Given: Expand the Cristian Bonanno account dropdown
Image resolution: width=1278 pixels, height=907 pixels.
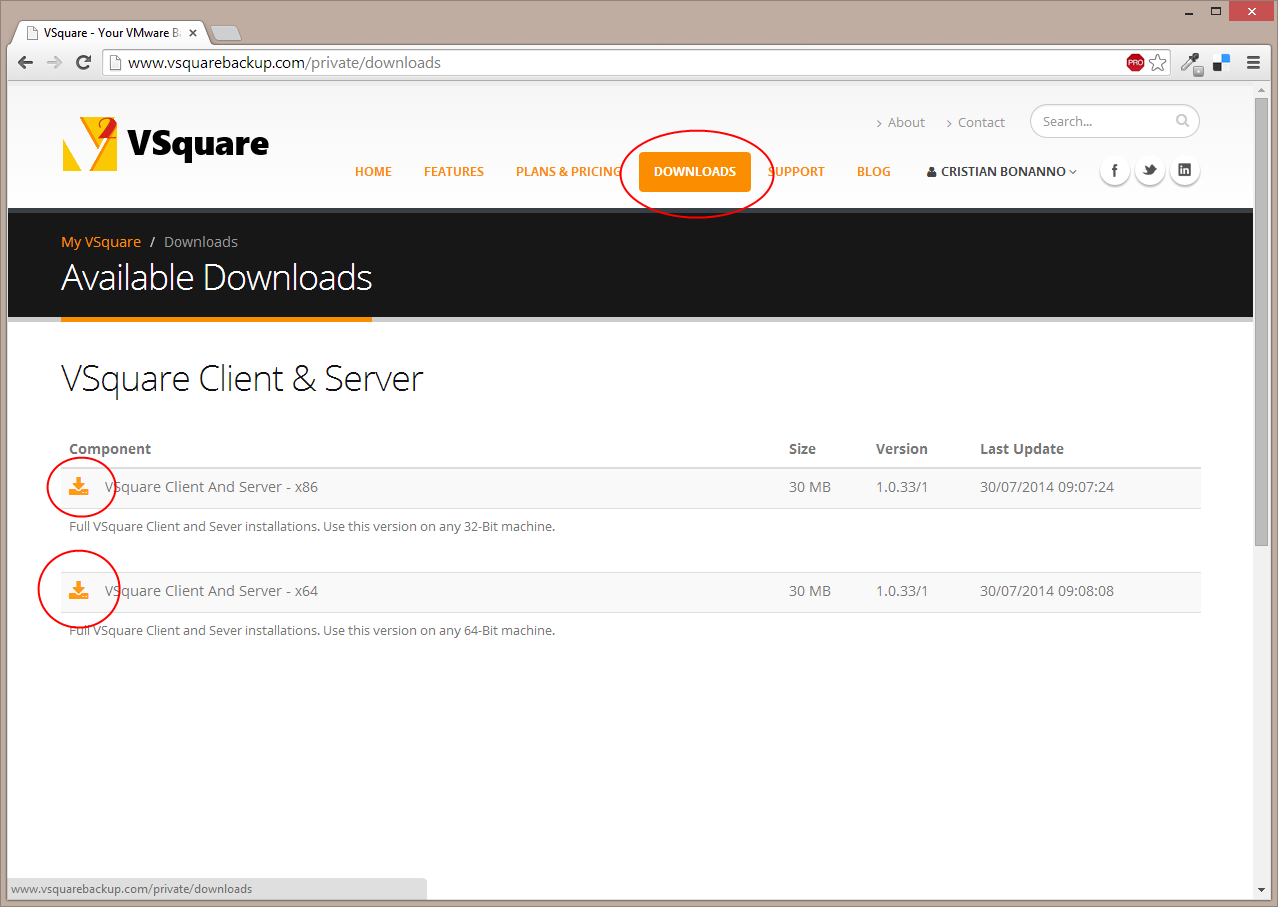Looking at the screenshot, I should pyautogui.click(x=1002, y=172).
